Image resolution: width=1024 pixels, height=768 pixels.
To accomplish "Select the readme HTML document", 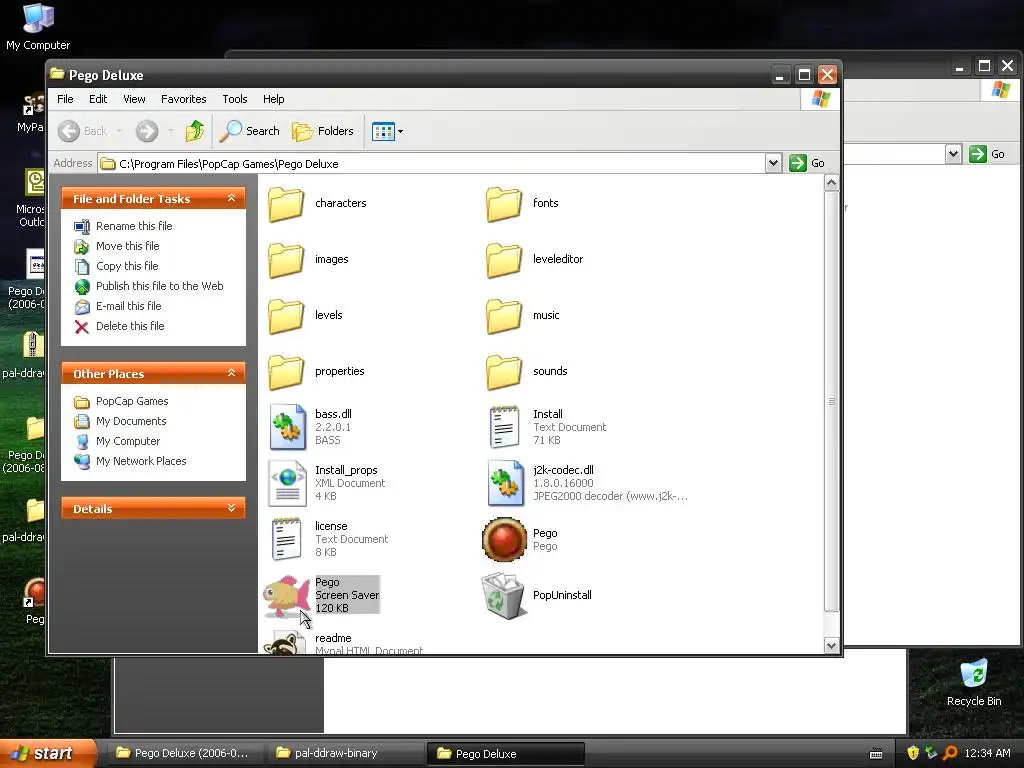I will 343,643.
